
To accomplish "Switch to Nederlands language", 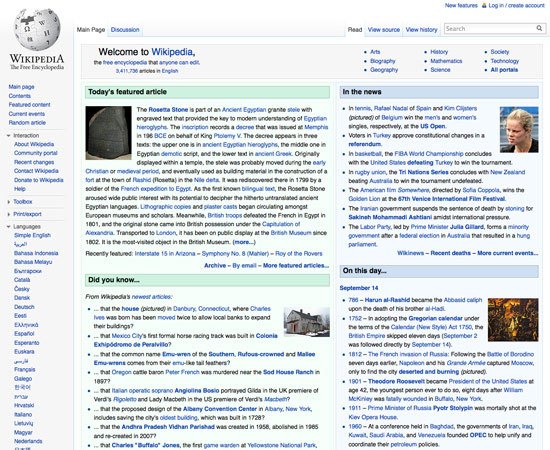I will coord(28,441).
